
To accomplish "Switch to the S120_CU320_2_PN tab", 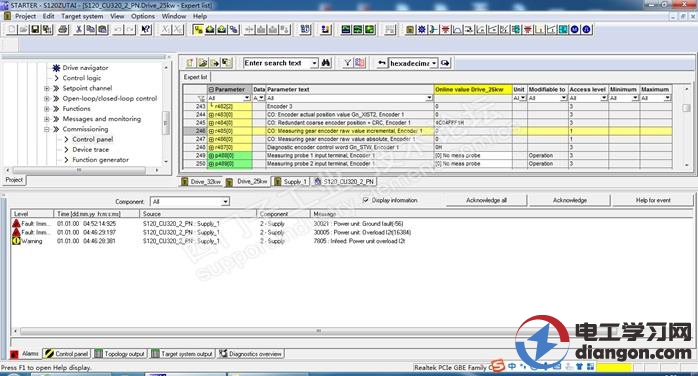I will tap(344, 182).
